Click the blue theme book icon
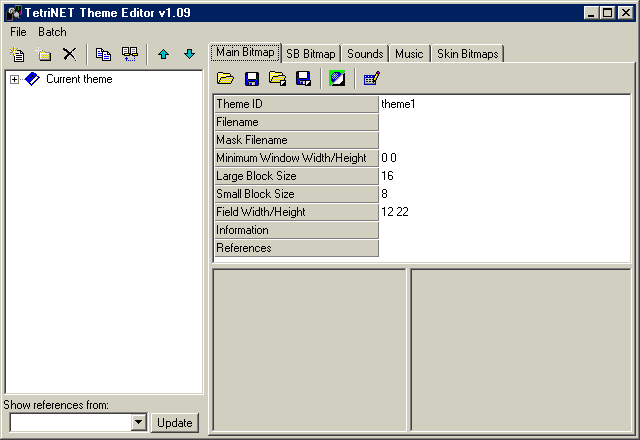 [32, 79]
